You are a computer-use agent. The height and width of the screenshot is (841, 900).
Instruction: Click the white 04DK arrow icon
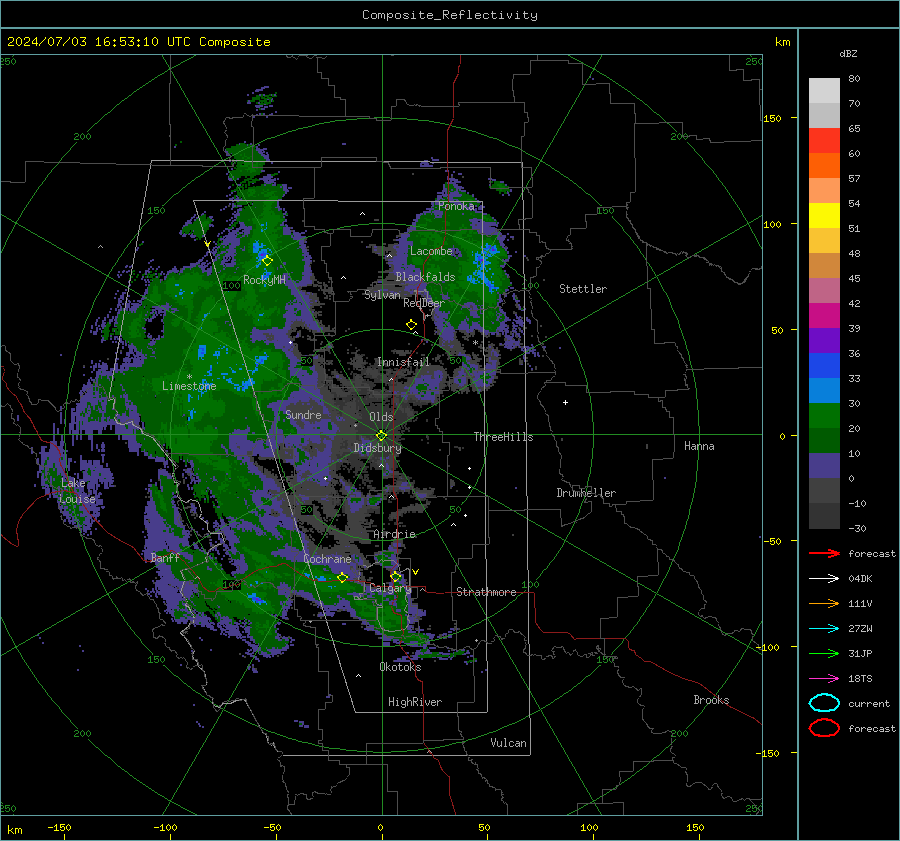[x=824, y=578]
